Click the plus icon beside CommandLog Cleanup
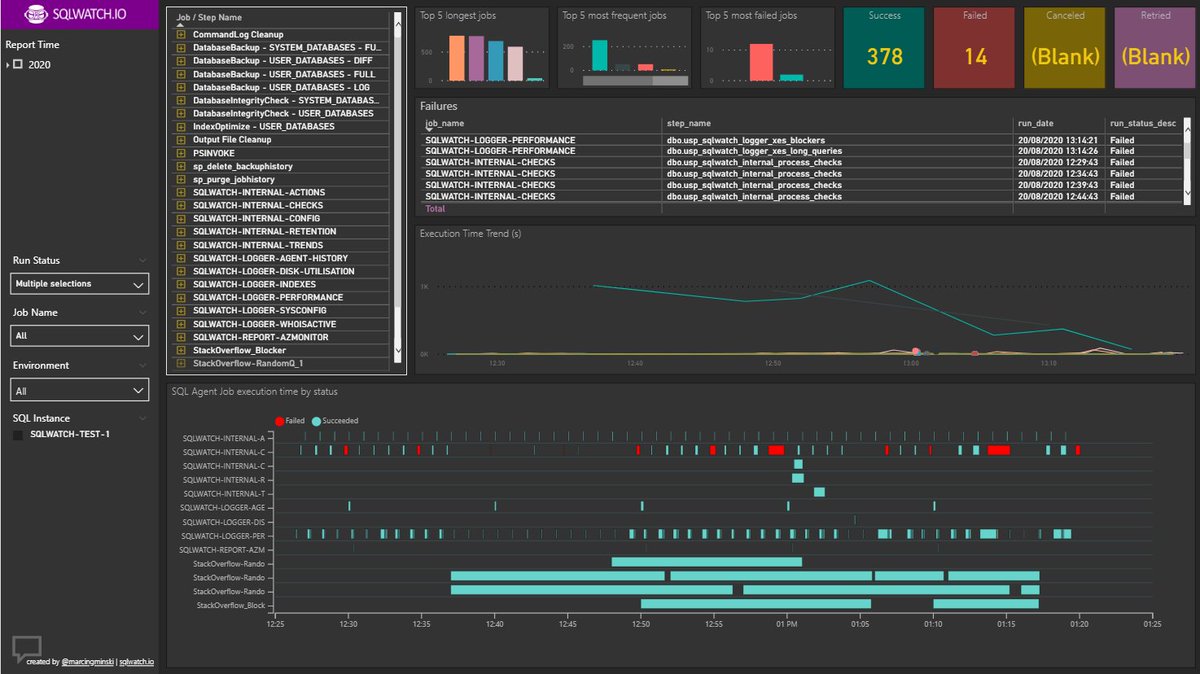This screenshot has height=674, width=1200. pos(181,34)
